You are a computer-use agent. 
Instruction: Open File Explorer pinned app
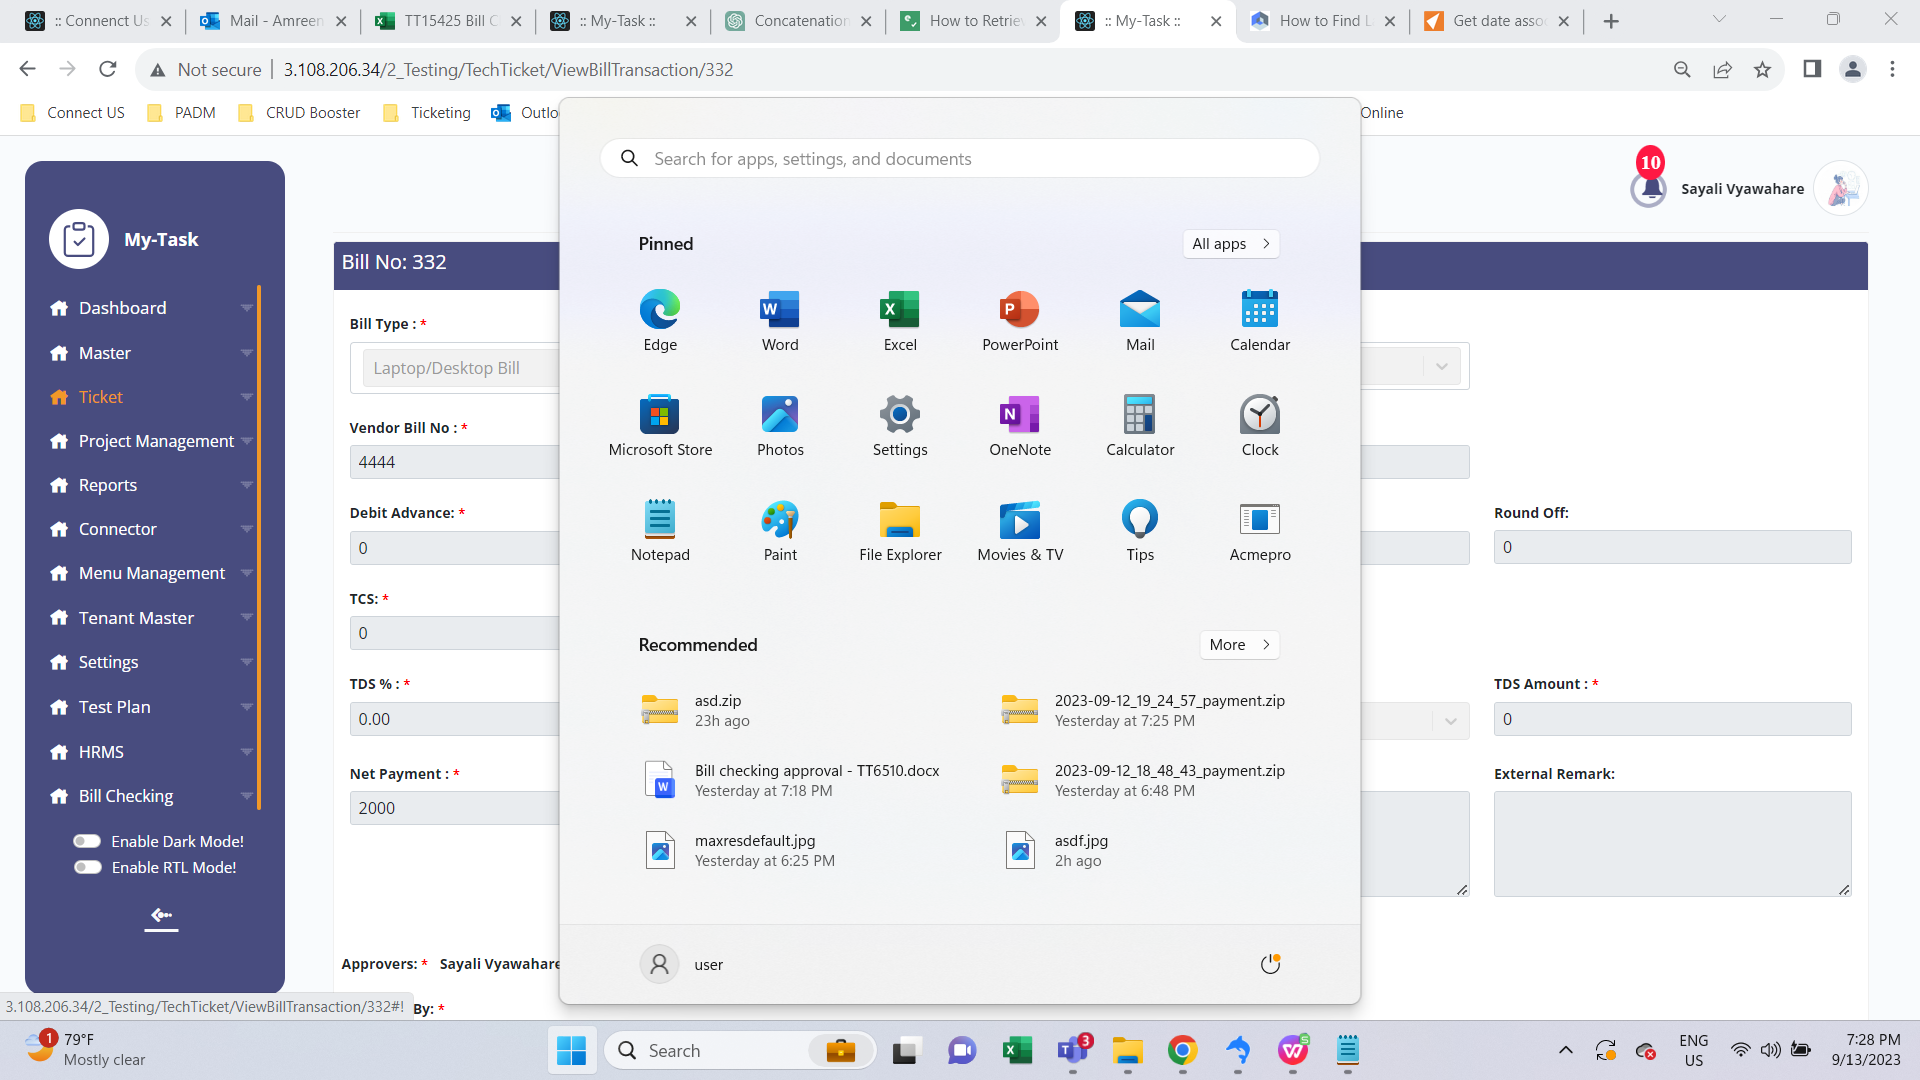900,530
